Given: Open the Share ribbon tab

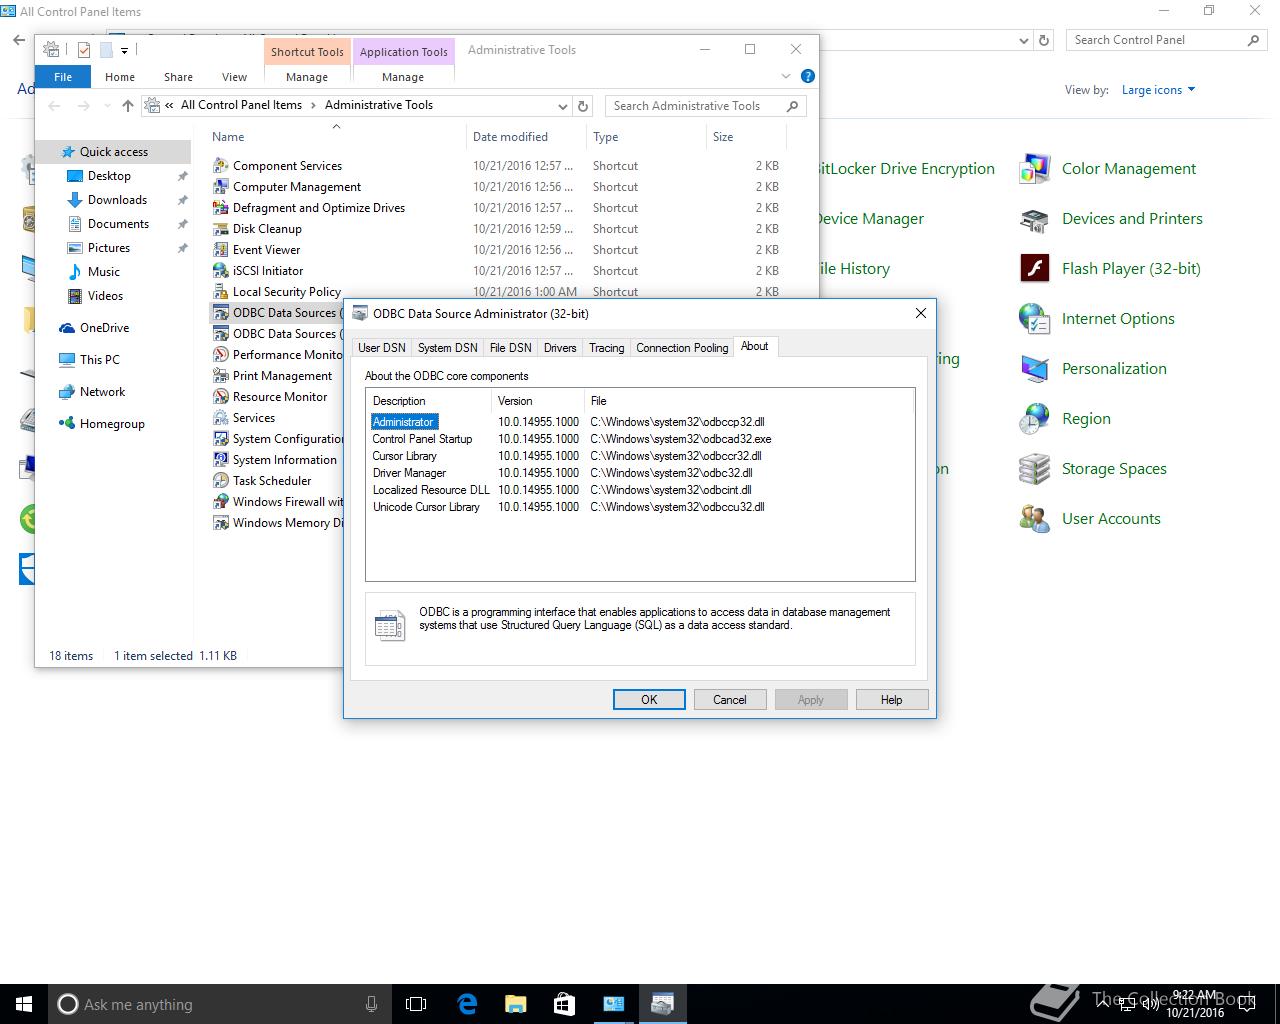Looking at the screenshot, I should 178,77.
